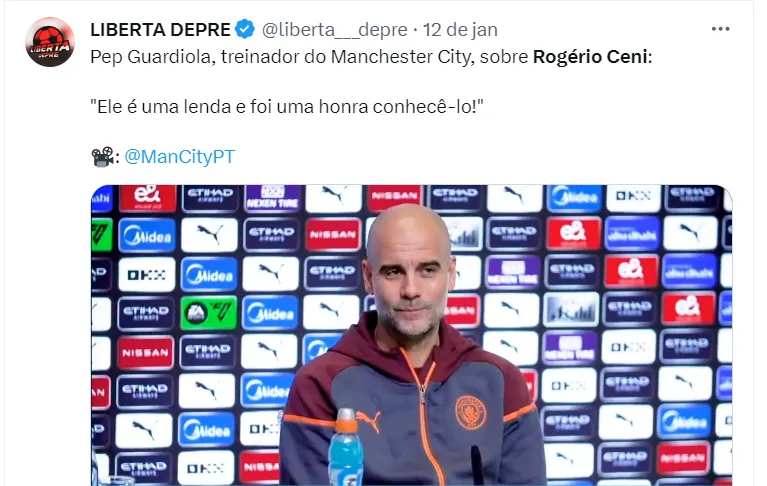Screen dimensions: 767x486
Task: Click the blue Gatorade bottle in the video
Action: [x=345, y=447]
